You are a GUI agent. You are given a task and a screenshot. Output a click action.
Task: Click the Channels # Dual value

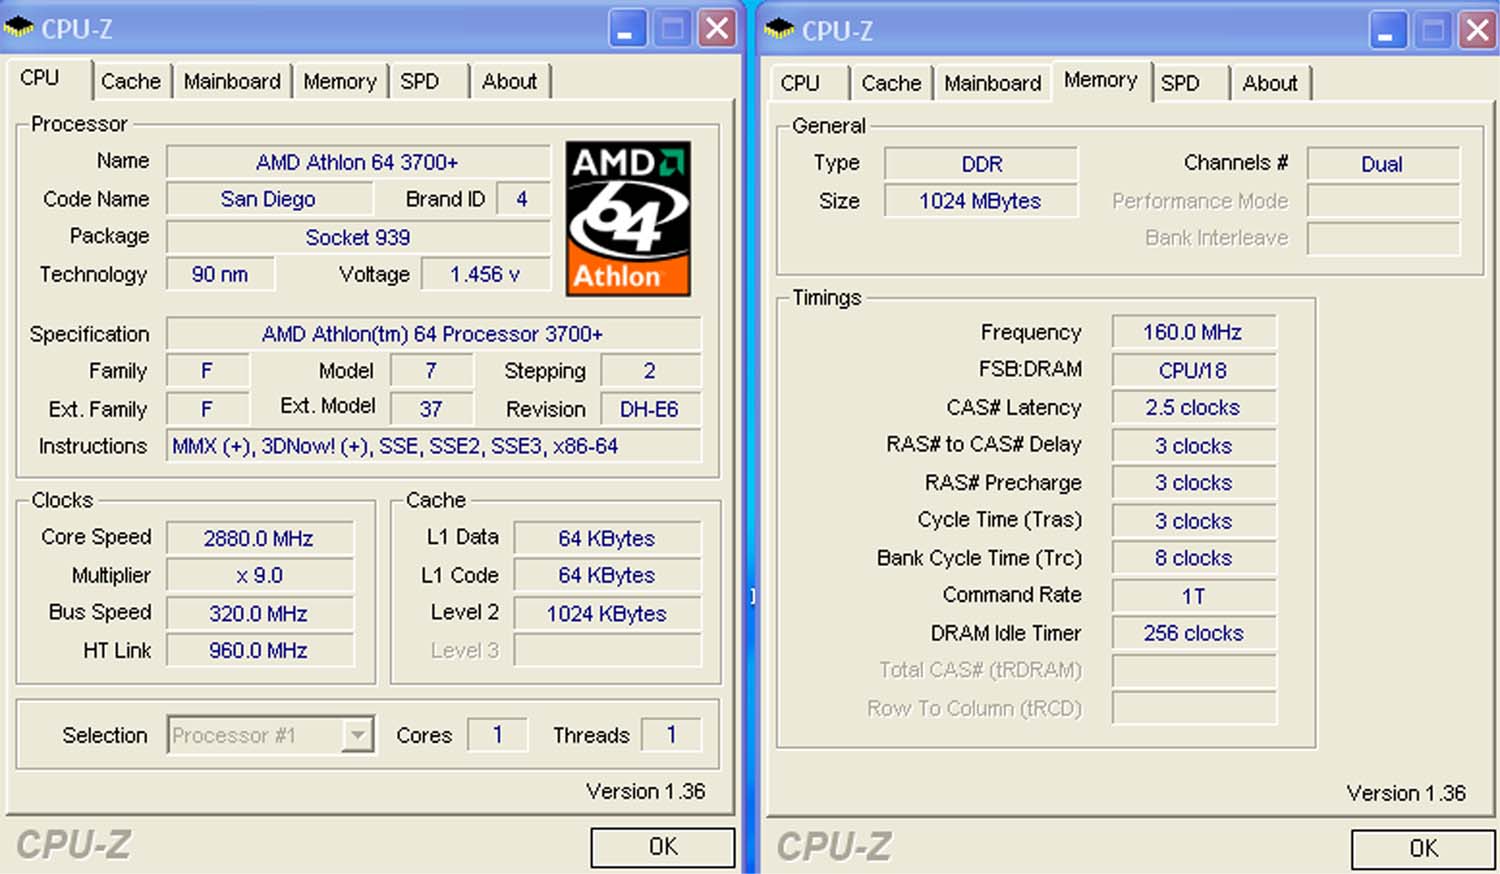(1383, 164)
